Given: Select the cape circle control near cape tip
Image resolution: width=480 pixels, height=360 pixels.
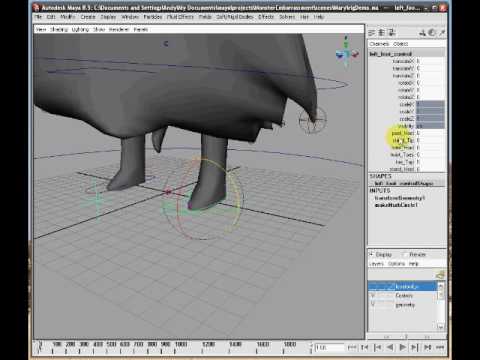Looking at the screenshot, I should click(x=312, y=119).
